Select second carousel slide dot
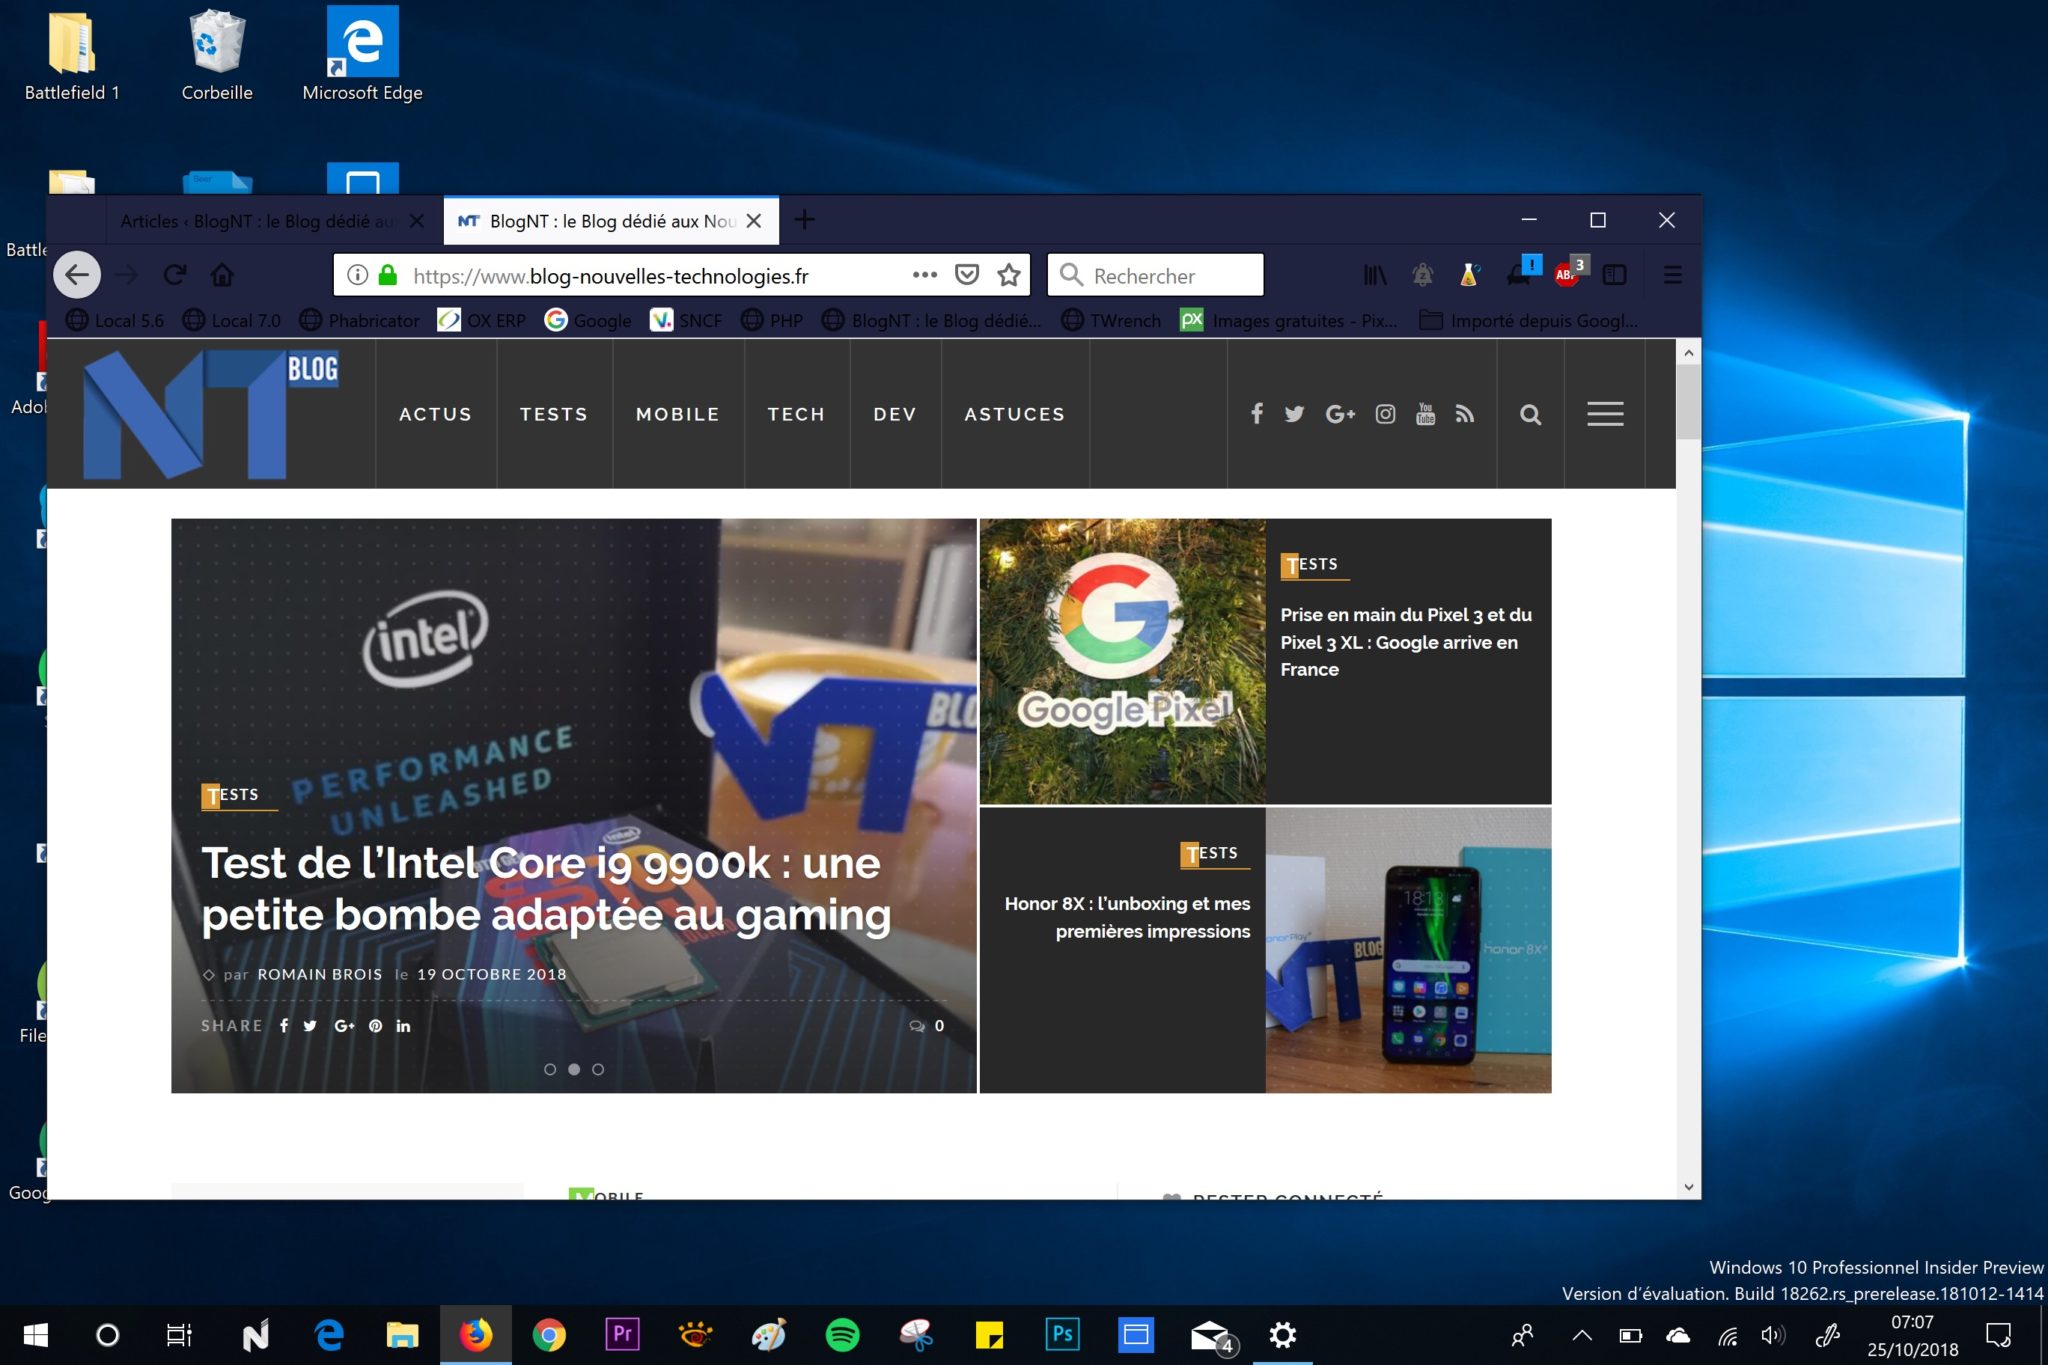This screenshot has width=2048, height=1365. 574,1070
